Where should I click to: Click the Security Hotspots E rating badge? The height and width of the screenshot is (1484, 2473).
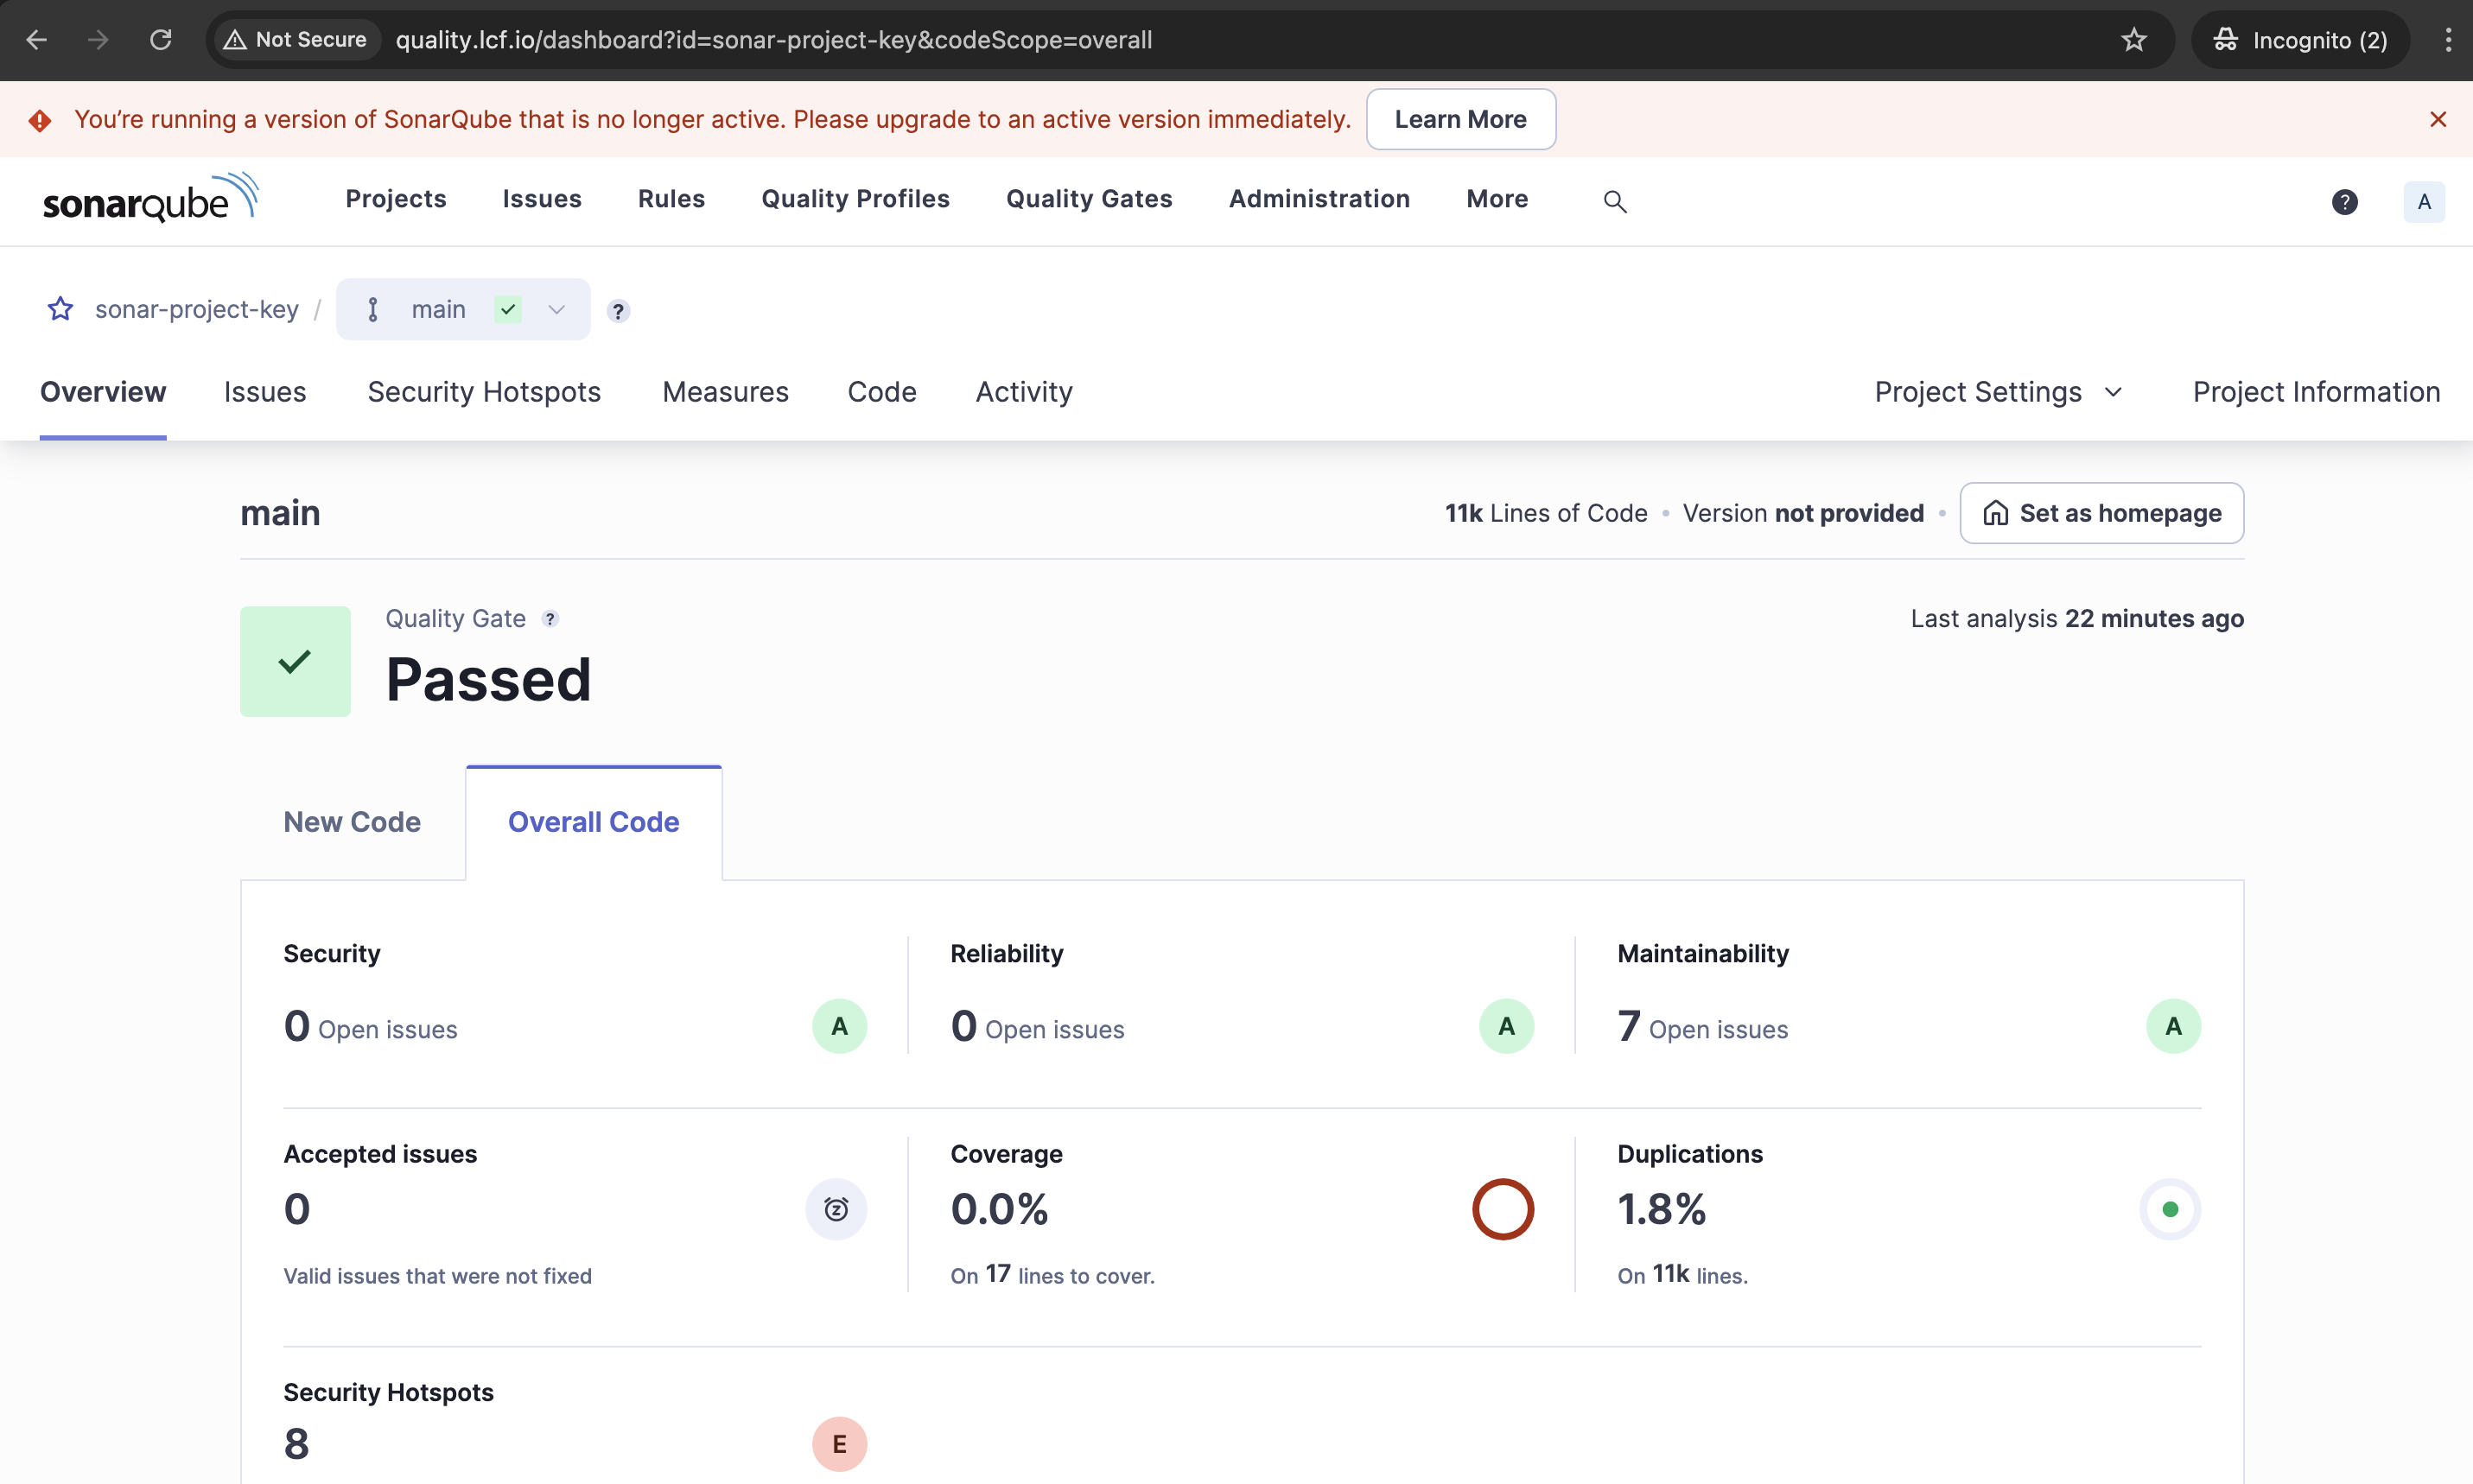(839, 1443)
